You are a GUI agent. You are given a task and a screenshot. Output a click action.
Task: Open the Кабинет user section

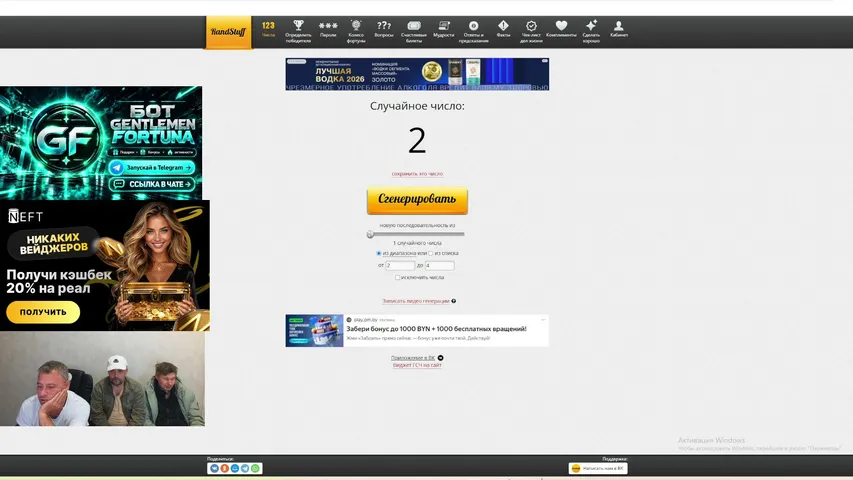pos(619,29)
